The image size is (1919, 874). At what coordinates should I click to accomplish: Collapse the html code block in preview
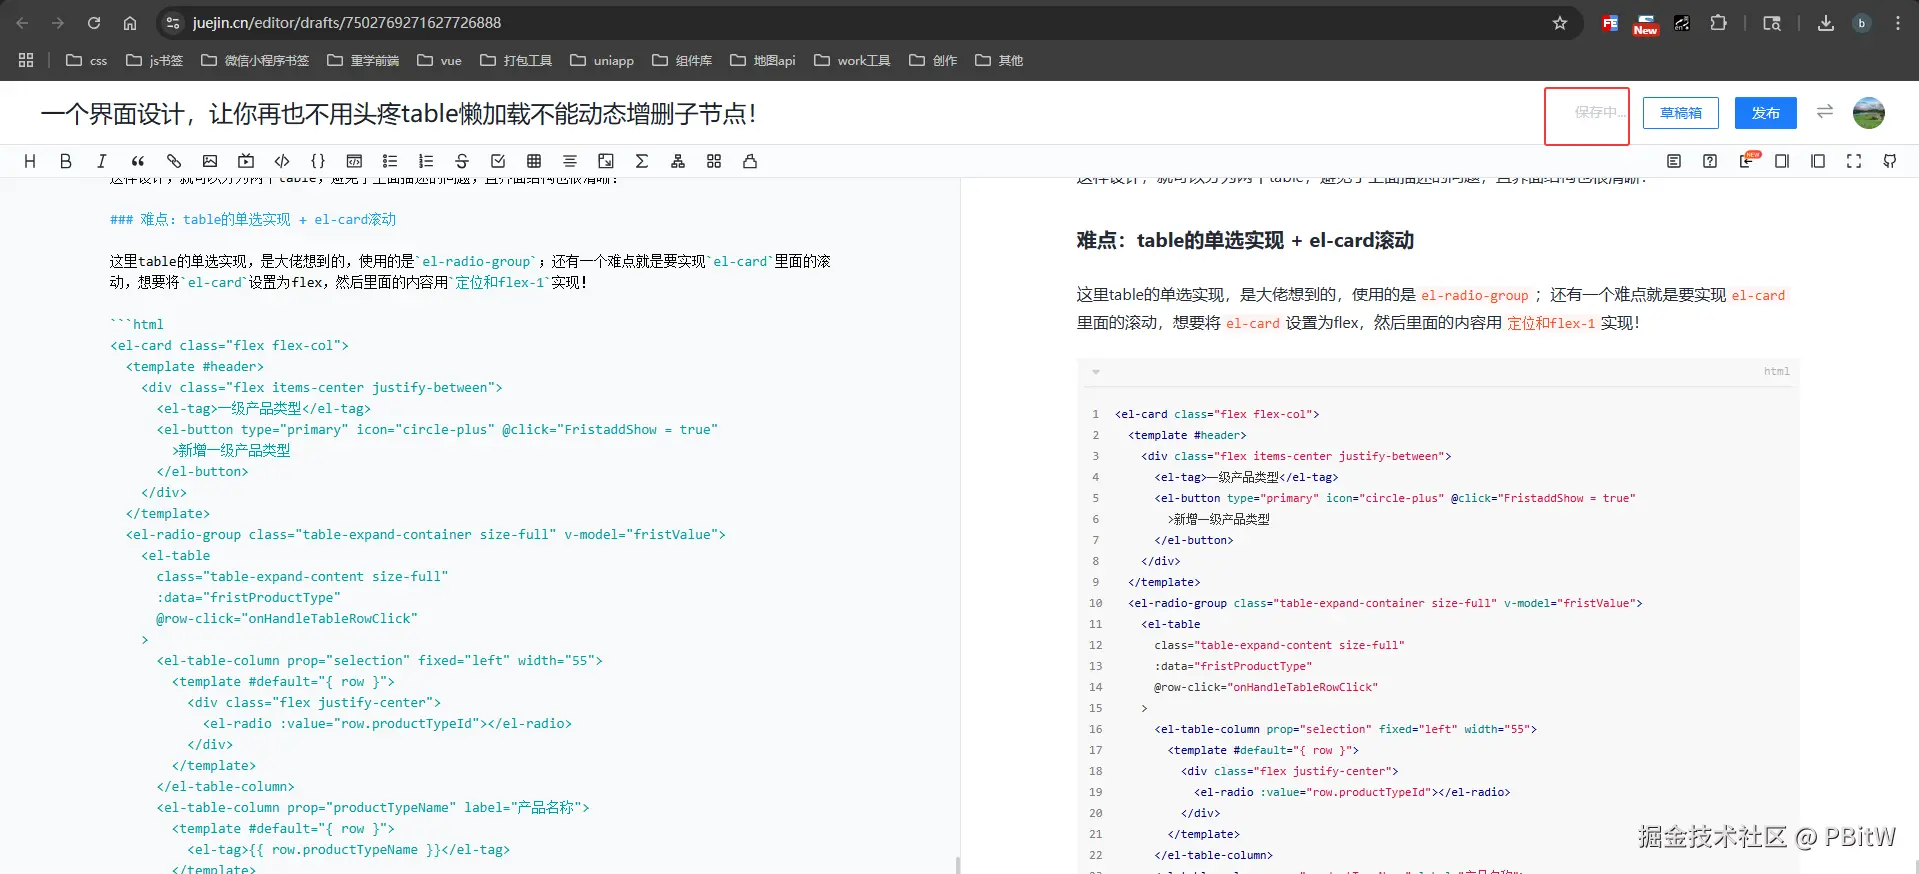click(x=1096, y=372)
